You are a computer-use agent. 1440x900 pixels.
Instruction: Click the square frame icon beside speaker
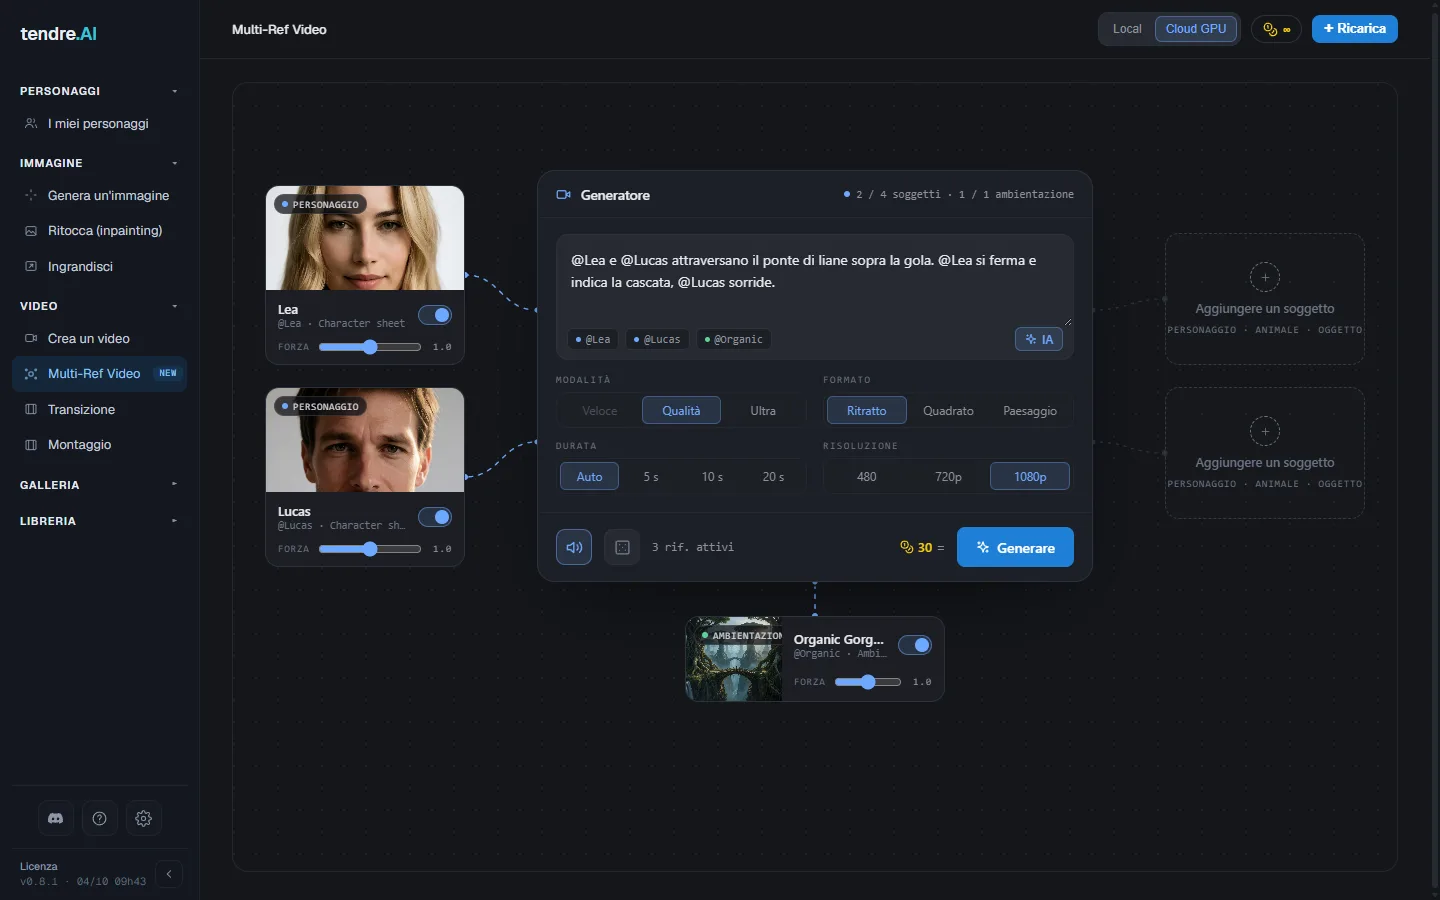622,547
